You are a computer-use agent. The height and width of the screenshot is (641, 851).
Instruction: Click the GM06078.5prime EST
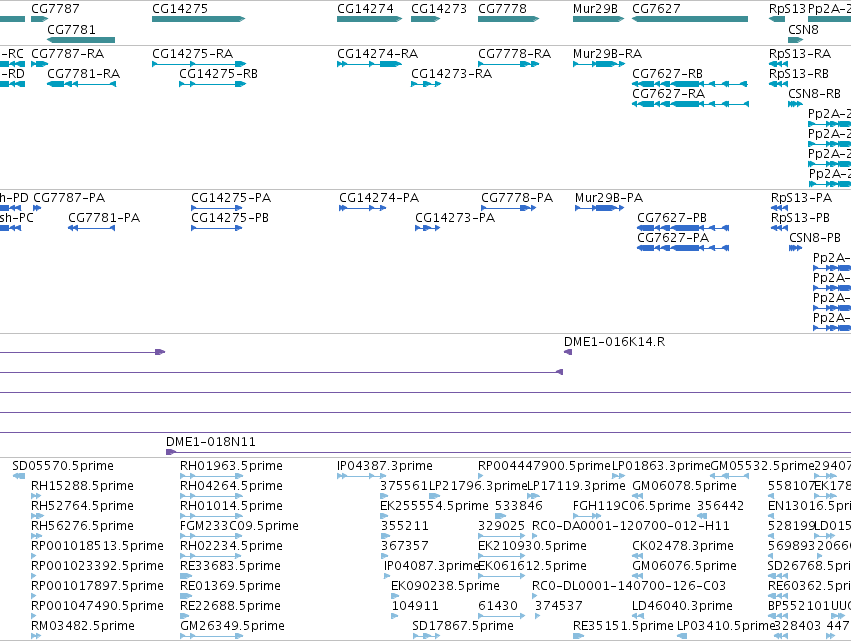(x=684, y=486)
